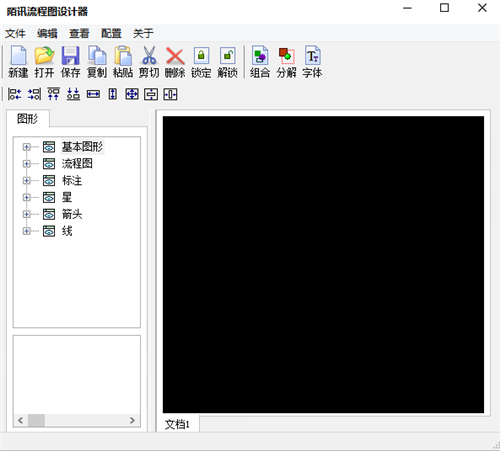Lock the shape with 锁定 icon
Viewport: 500px width, 451px height.
pos(201,62)
